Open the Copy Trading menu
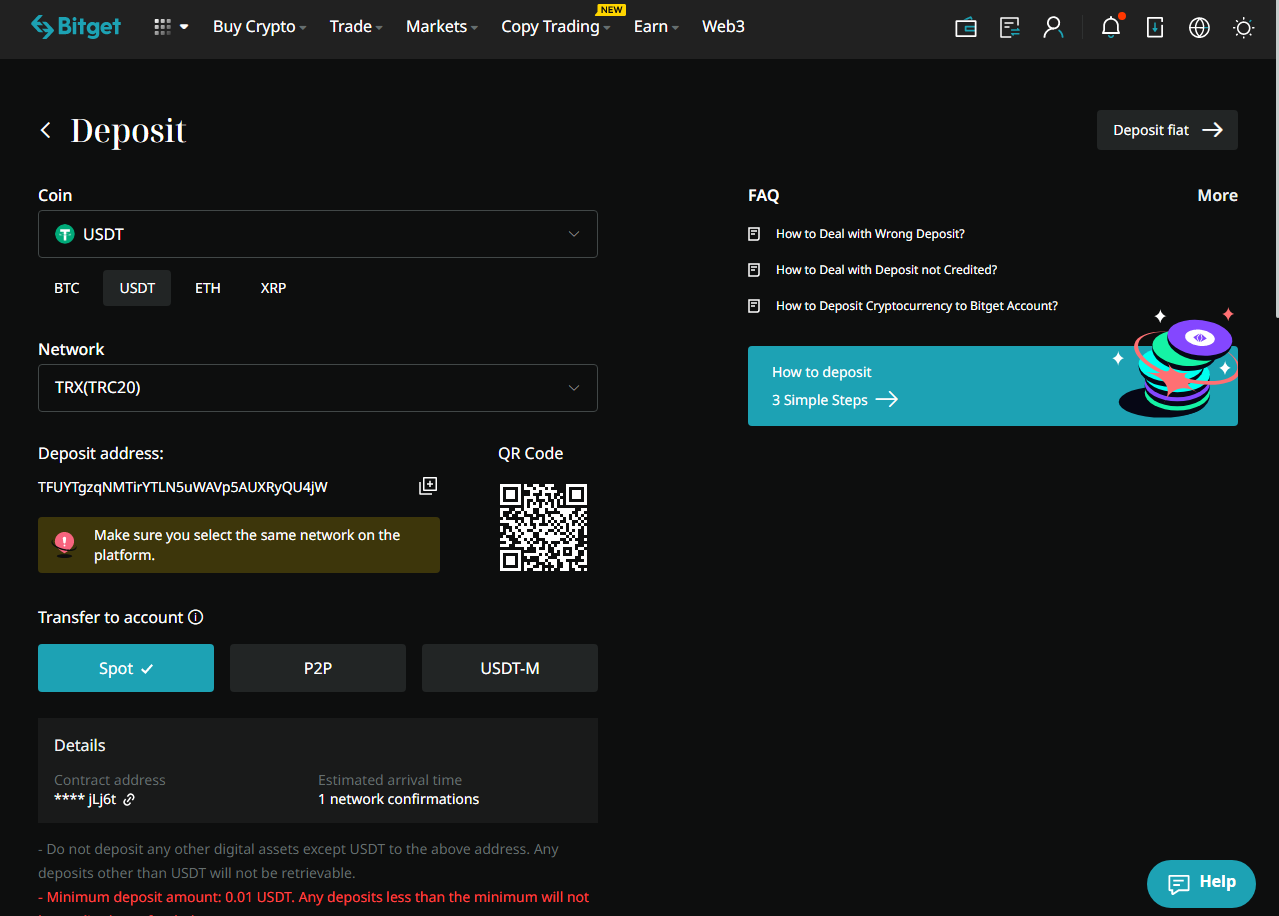Image resolution: width=1279 pixels, height=916 pixels. click(556, 27)
